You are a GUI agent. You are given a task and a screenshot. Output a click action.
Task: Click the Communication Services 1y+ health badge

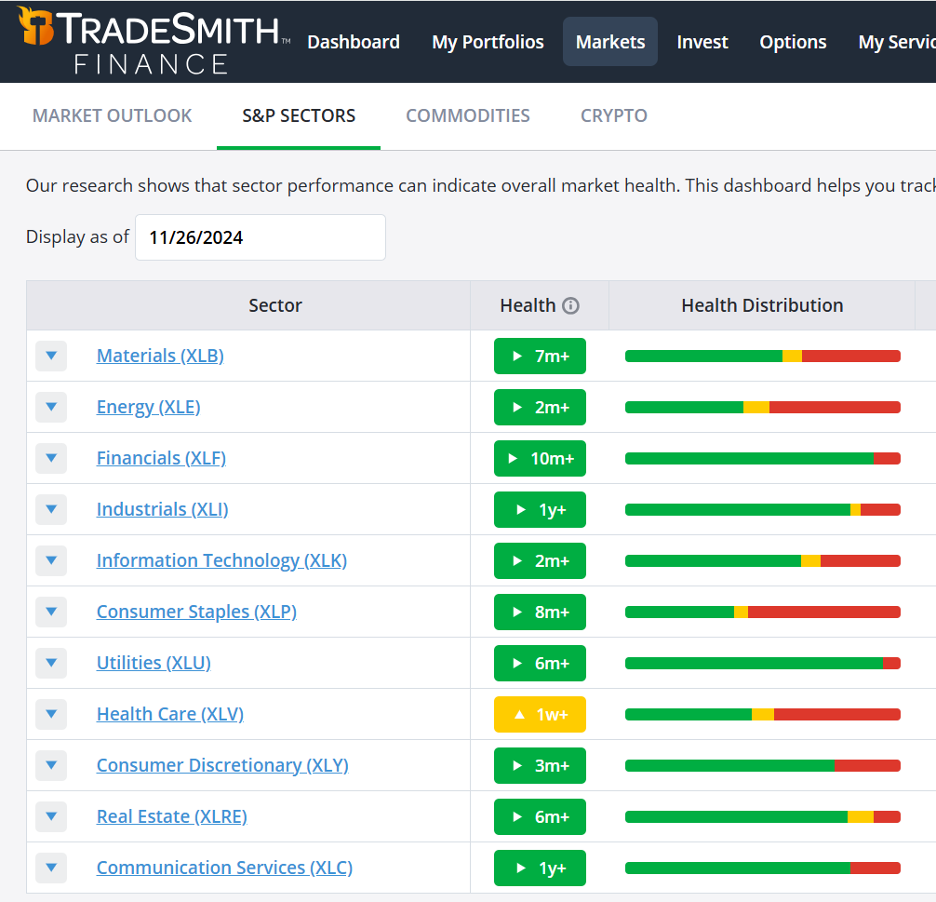pos(540,868)
